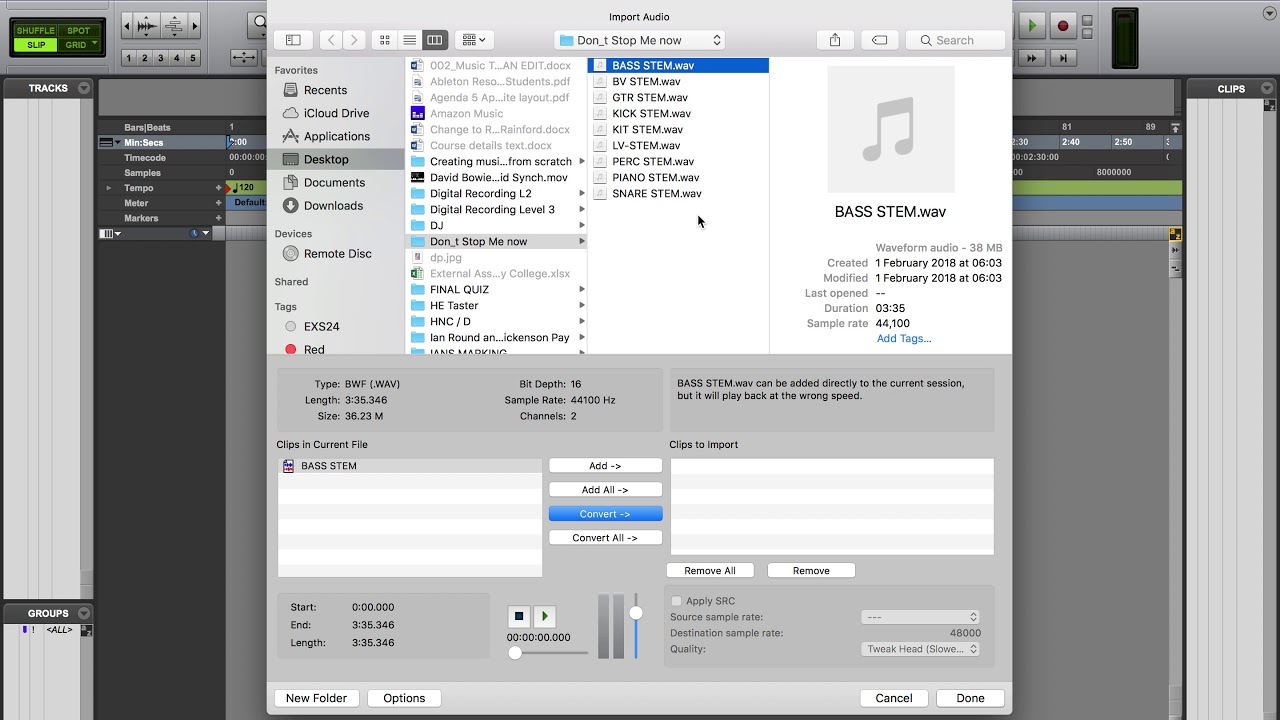Click Cancel in Import Audio dialog
The height and width of the screenshot is (720, 1280).
(894, 698)
